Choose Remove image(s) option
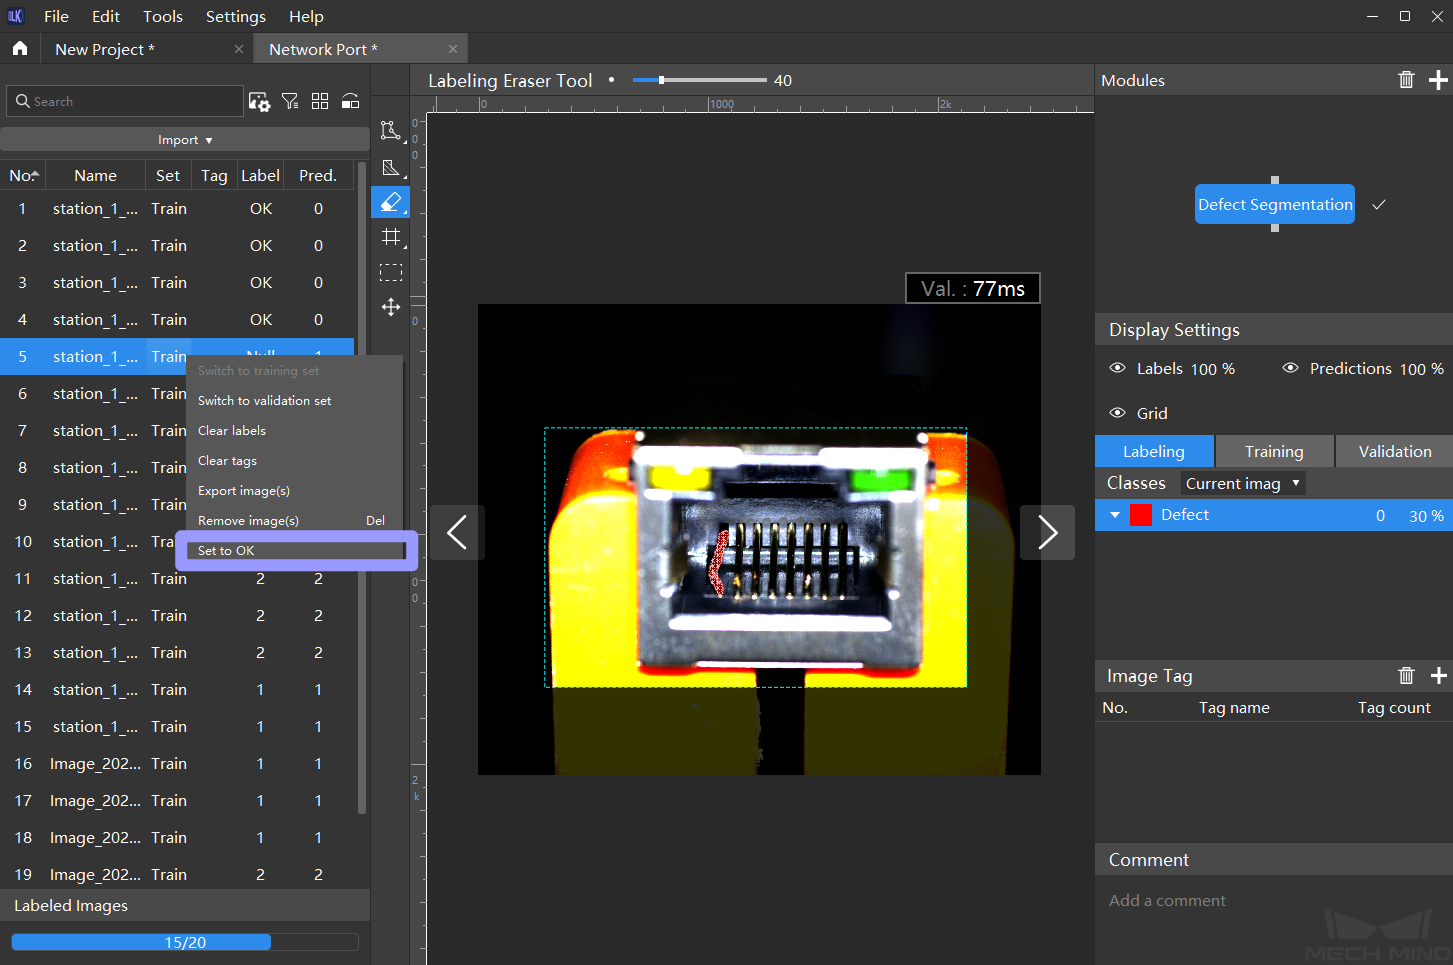The image size is (1453, 965). [295, 520]
